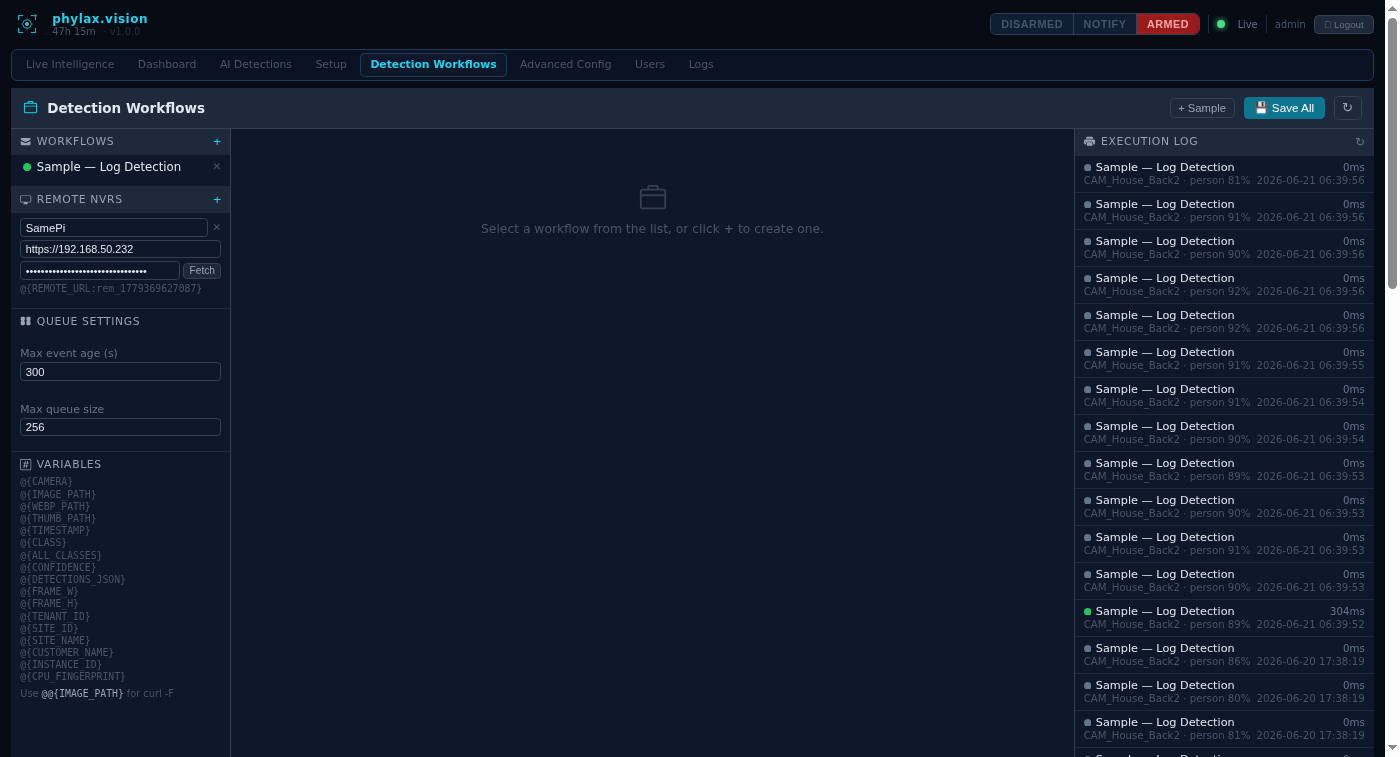Click the Detection Workflows header briefcase icon

30,108
